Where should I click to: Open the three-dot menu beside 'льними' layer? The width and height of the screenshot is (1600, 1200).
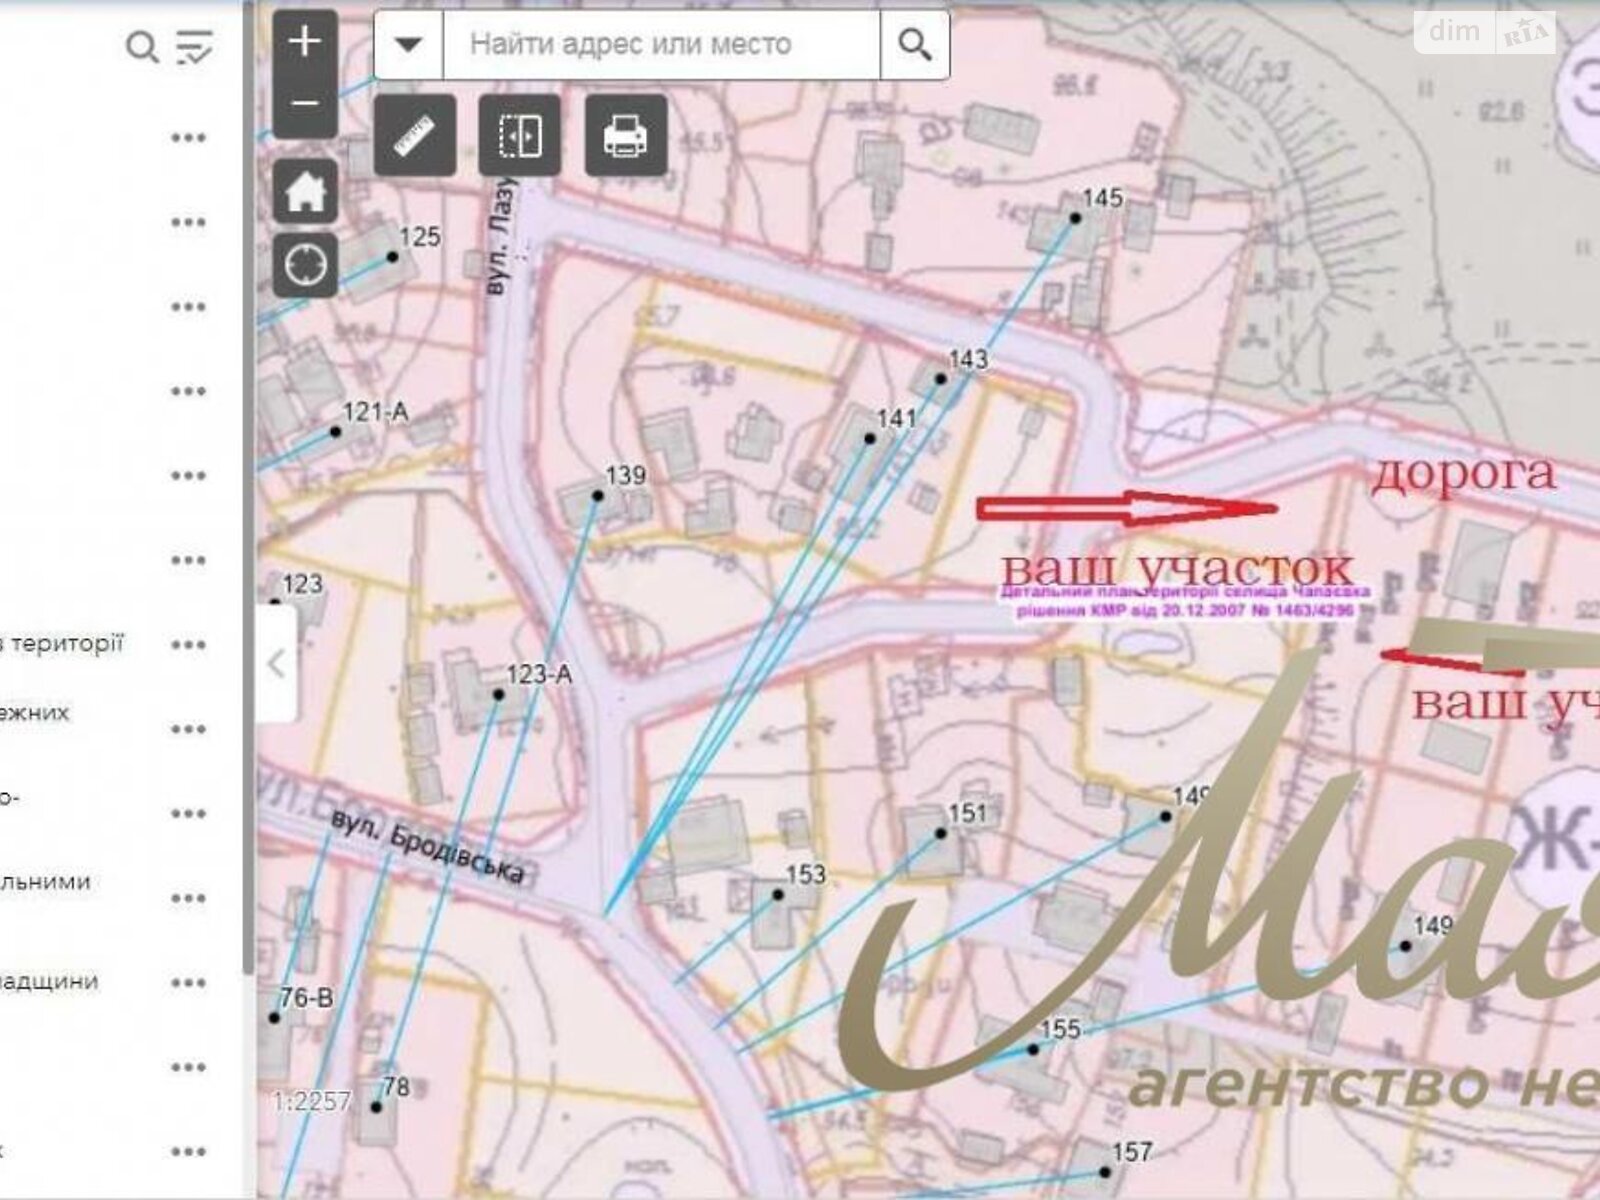[188, 898]
